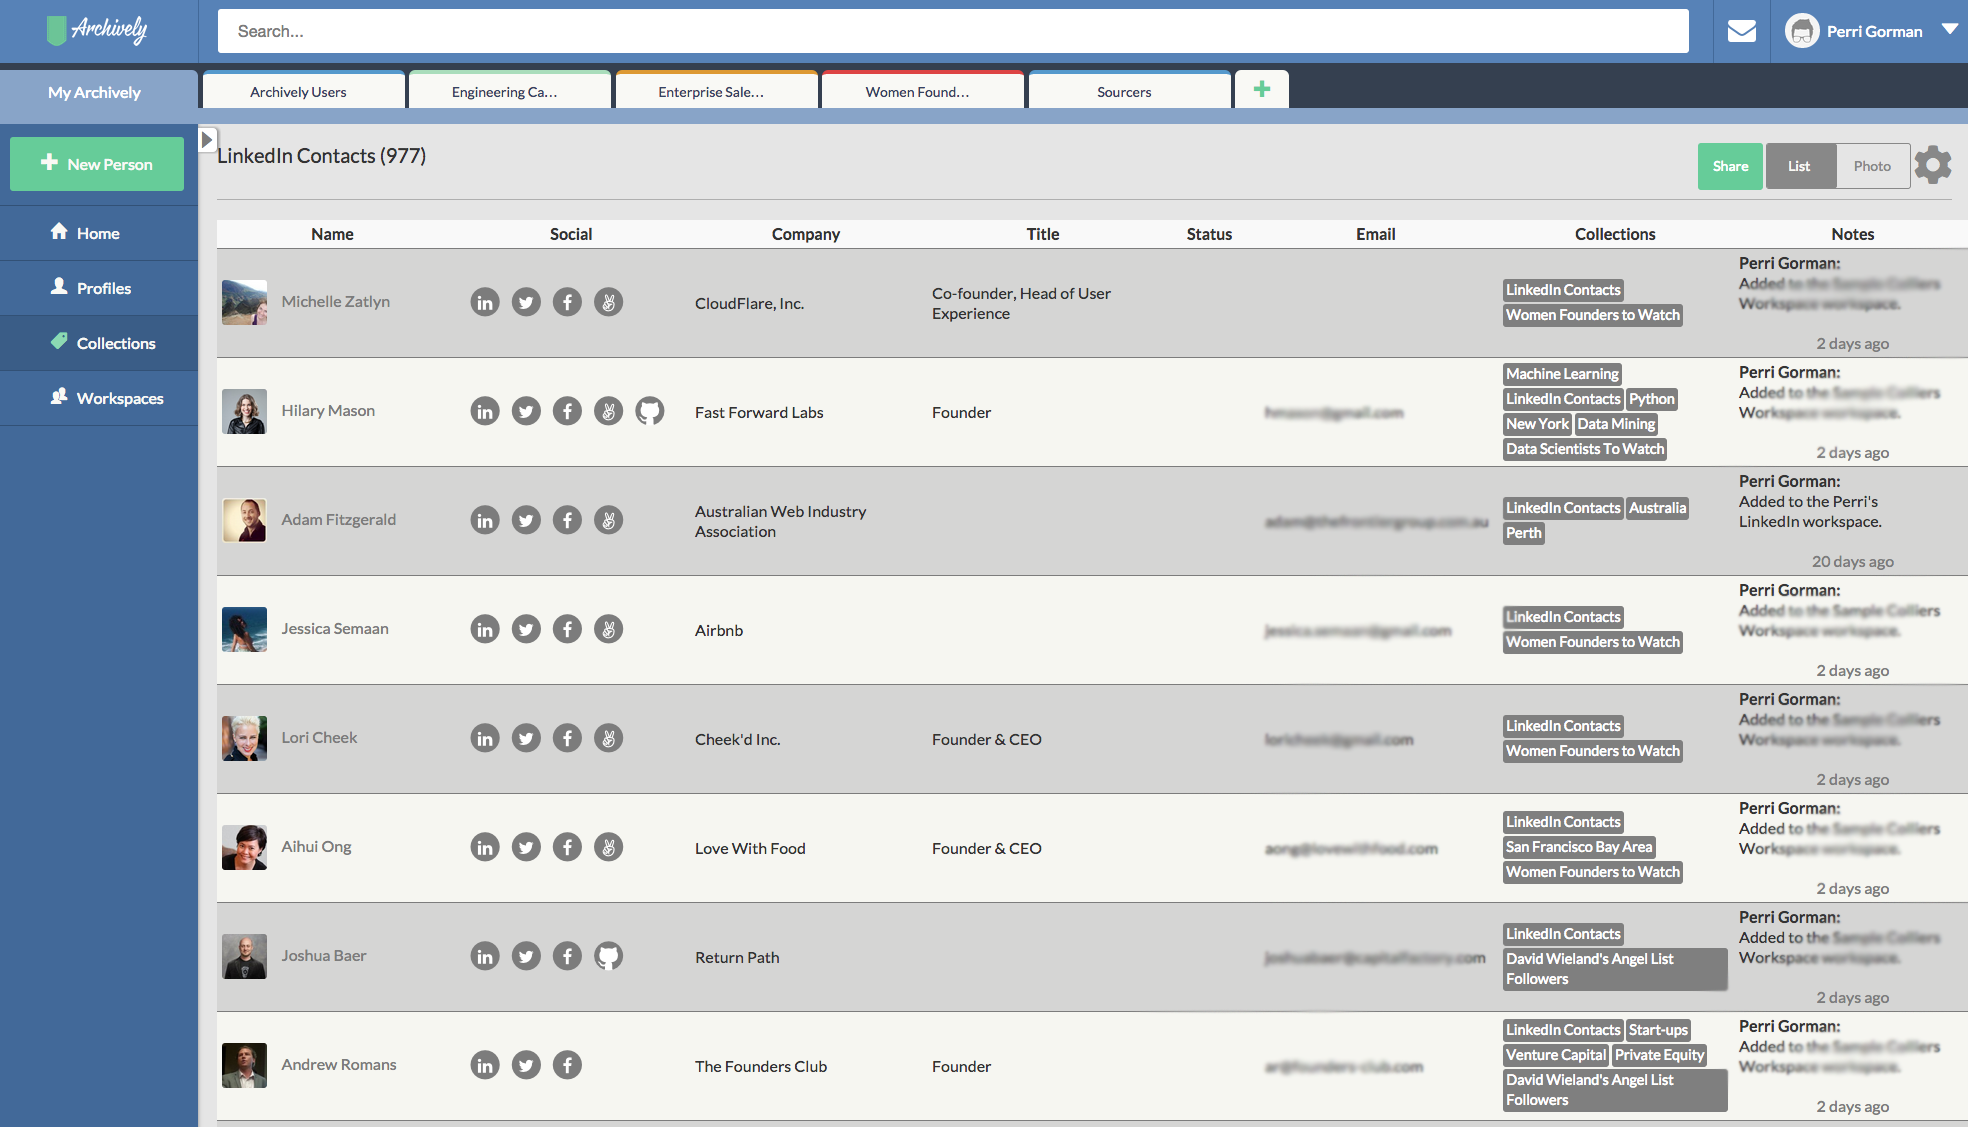Image resolution: width=1968 pixels, height=1127 pixels.
Task: Open Michelle Zatlyn's LinkedIn icon
Action: tap(484, 302)
